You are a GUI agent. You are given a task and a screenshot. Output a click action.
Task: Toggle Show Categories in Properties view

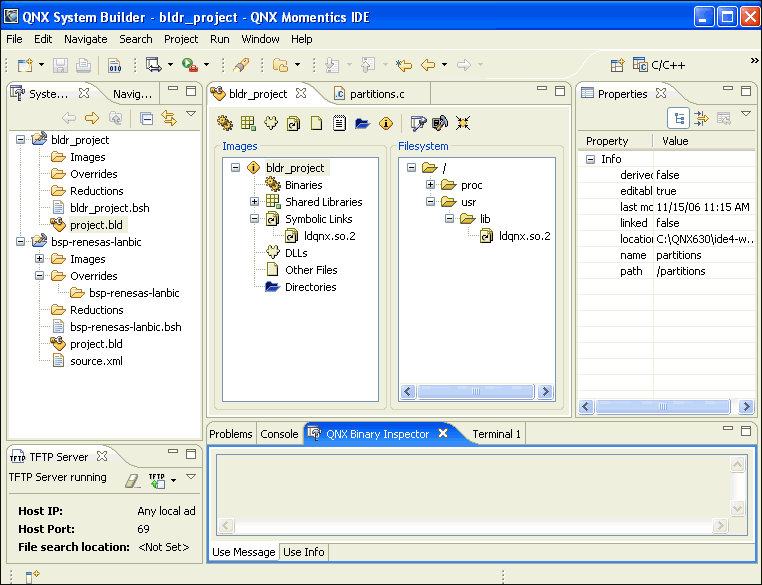tap(679, 118)
